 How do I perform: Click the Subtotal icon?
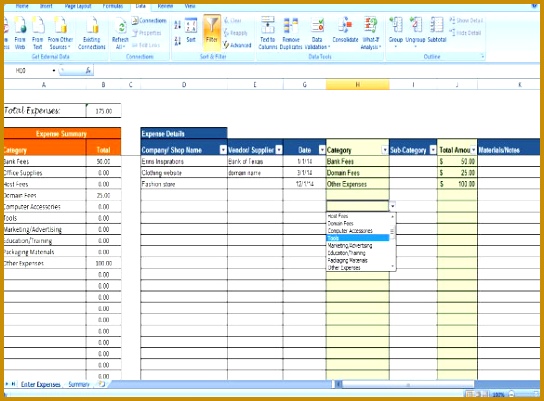(437, 30)
